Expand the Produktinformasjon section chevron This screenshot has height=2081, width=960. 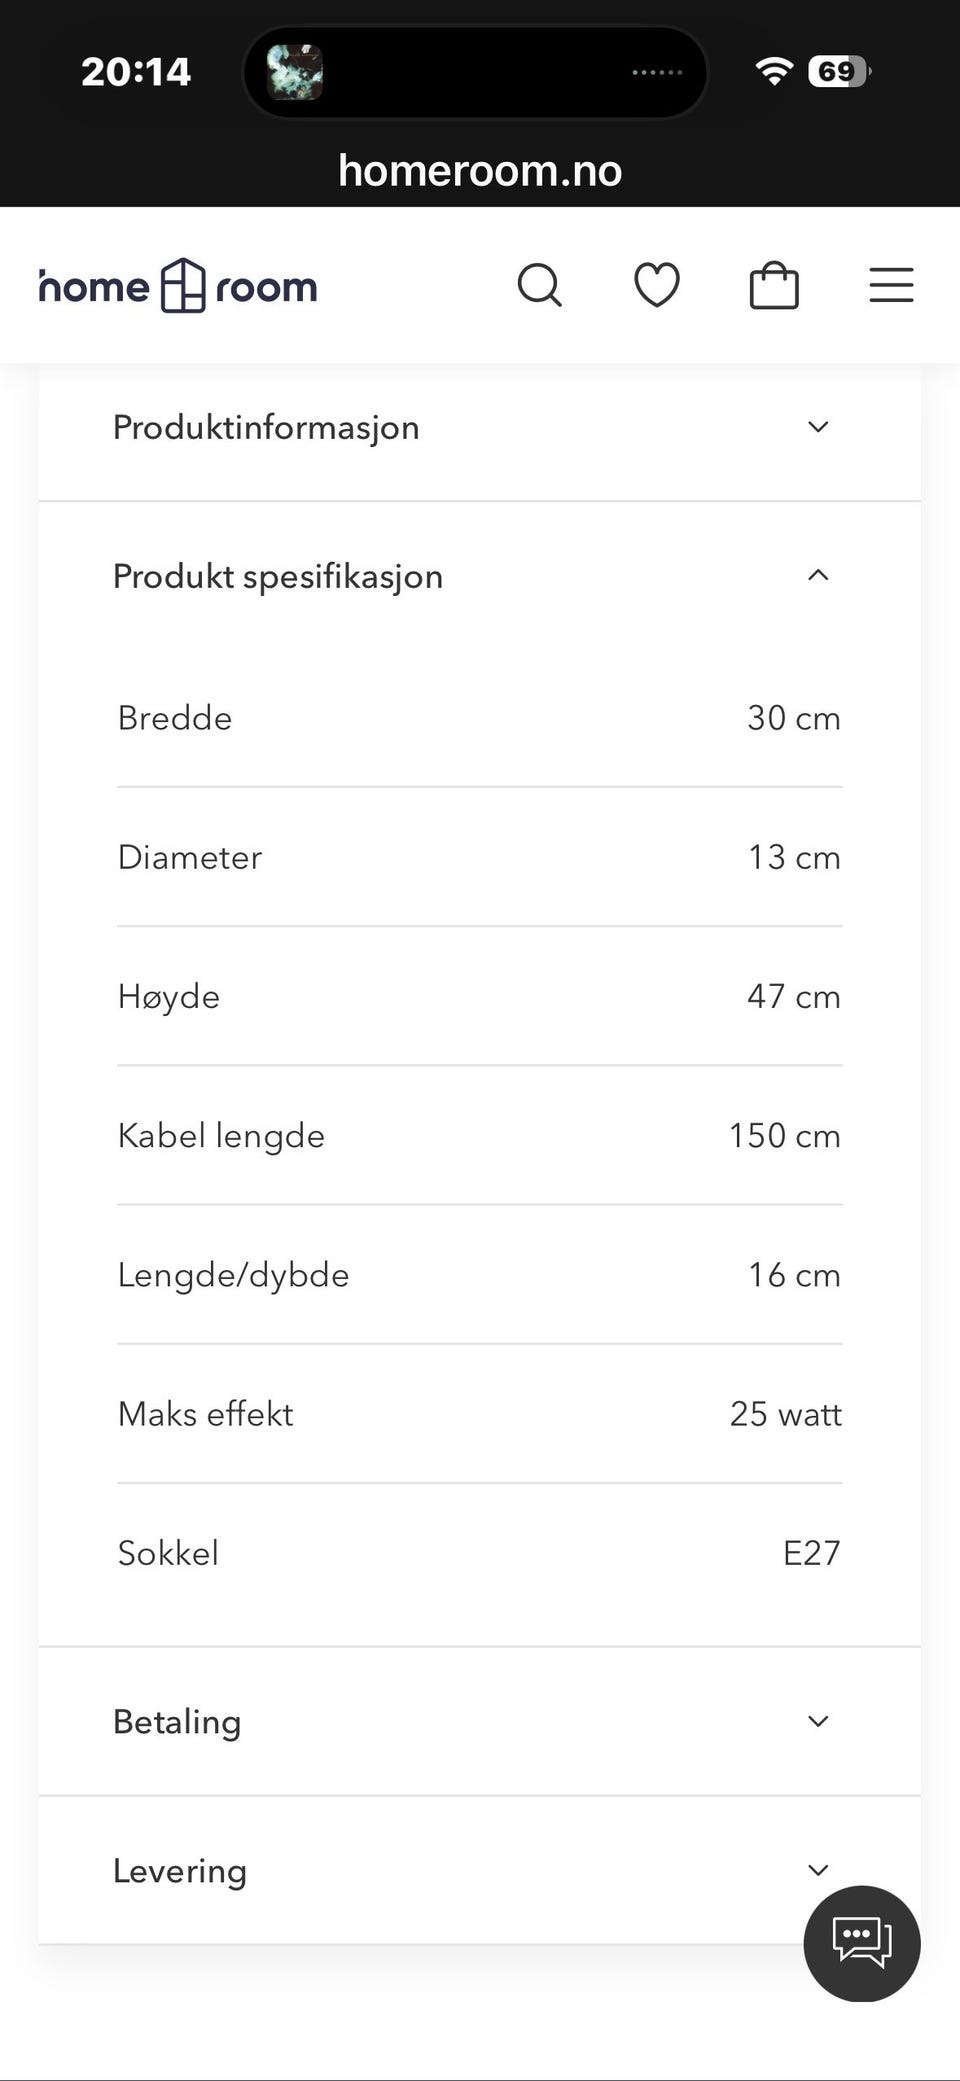818,427
